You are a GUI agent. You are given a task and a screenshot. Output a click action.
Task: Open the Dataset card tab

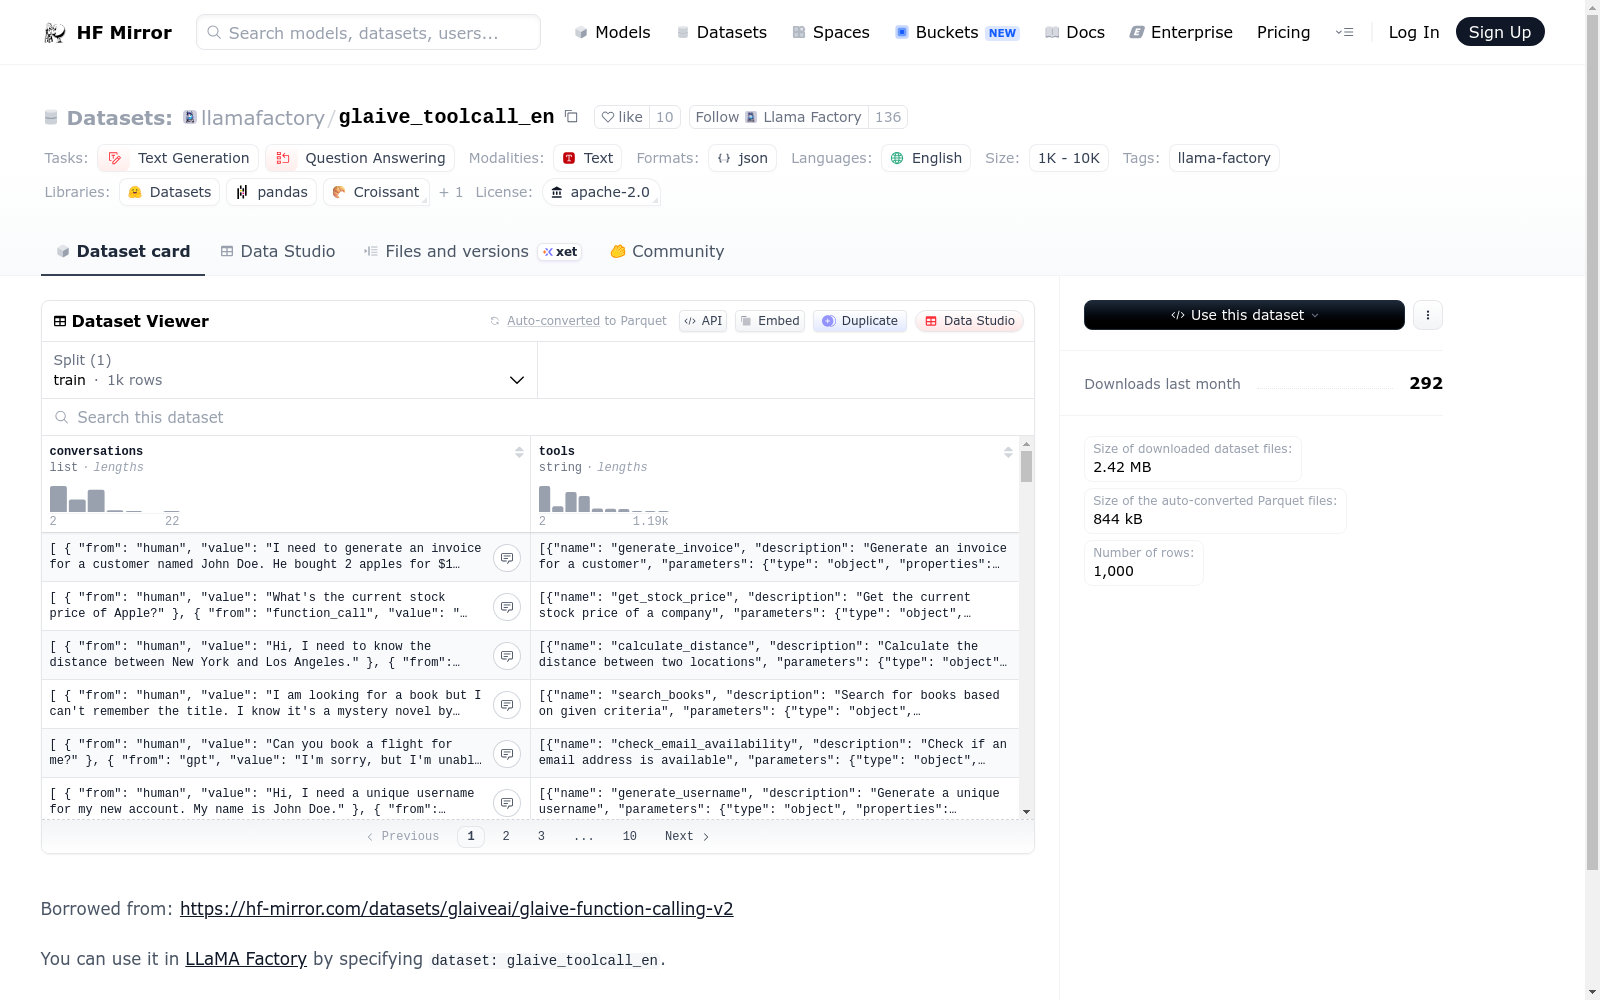[123, 252]
